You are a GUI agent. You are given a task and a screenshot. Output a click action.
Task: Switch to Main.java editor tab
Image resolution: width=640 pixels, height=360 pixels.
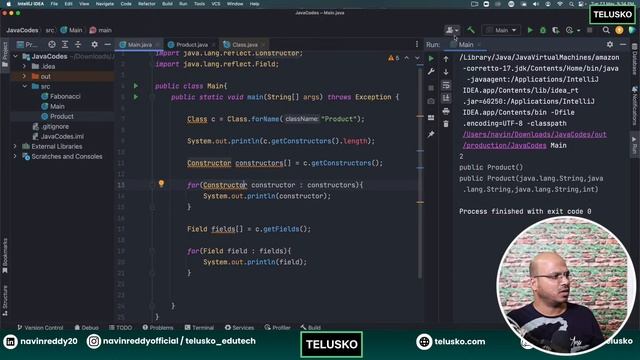pos(139,44)
